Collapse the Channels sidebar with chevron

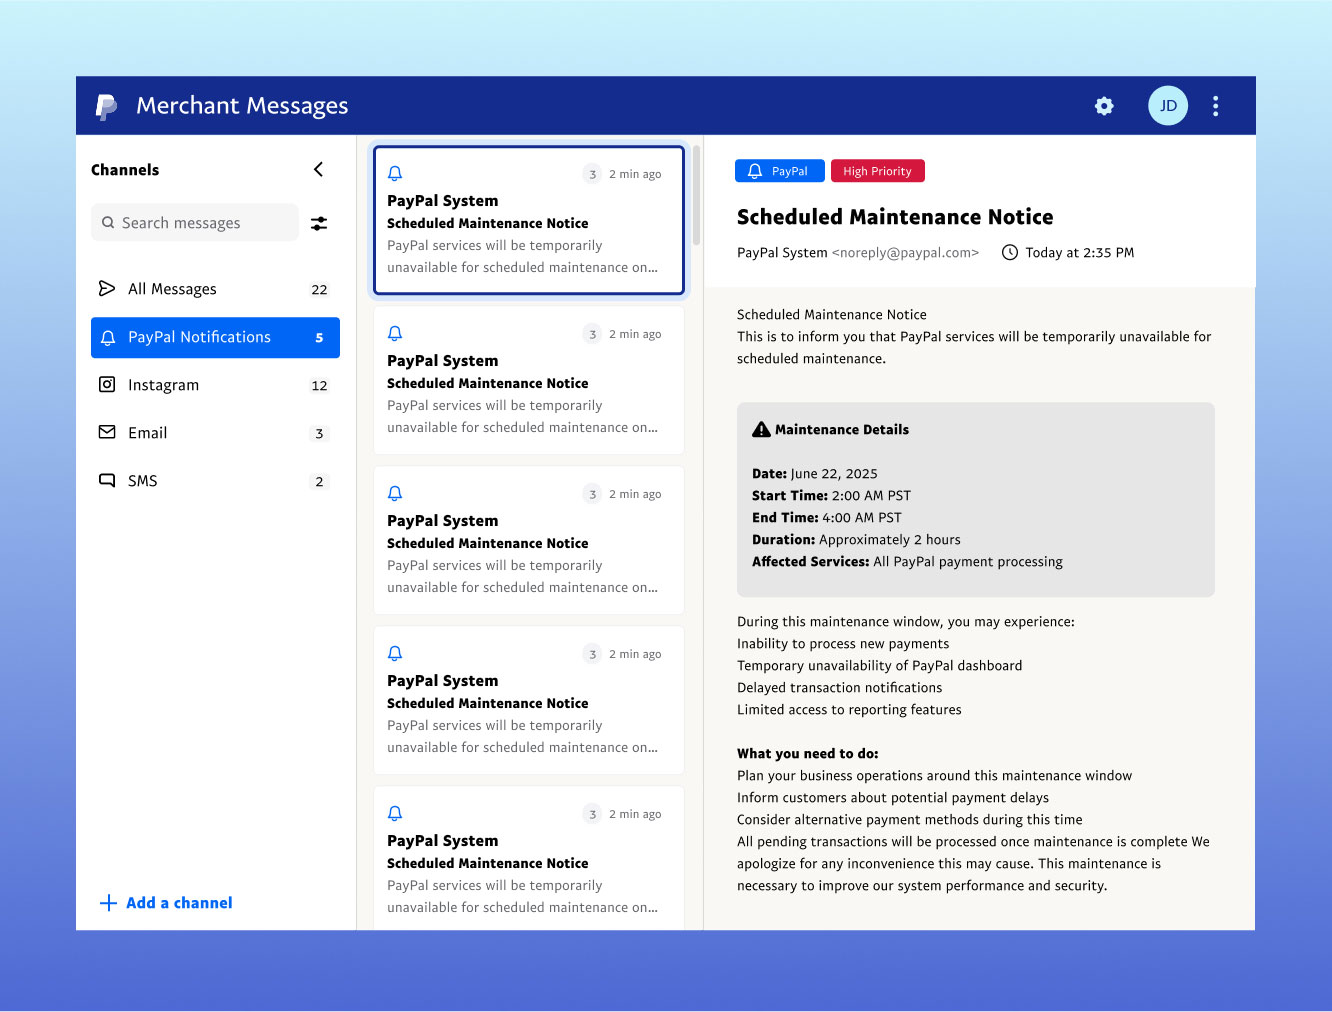click(318, 170)
